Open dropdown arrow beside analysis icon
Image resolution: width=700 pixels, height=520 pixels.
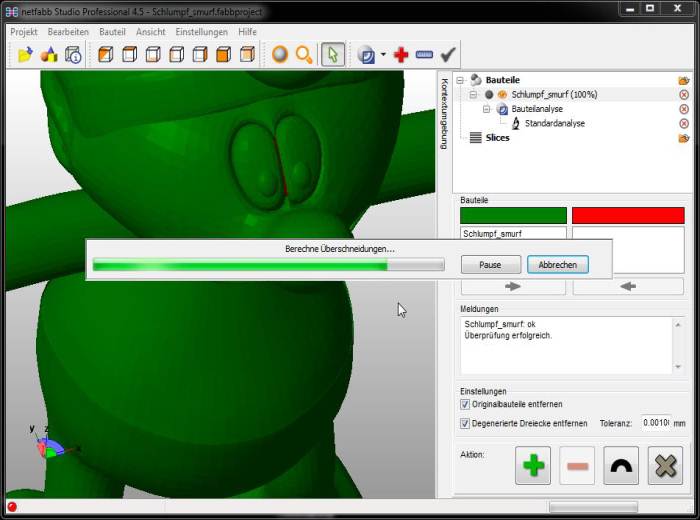(383, 55)
